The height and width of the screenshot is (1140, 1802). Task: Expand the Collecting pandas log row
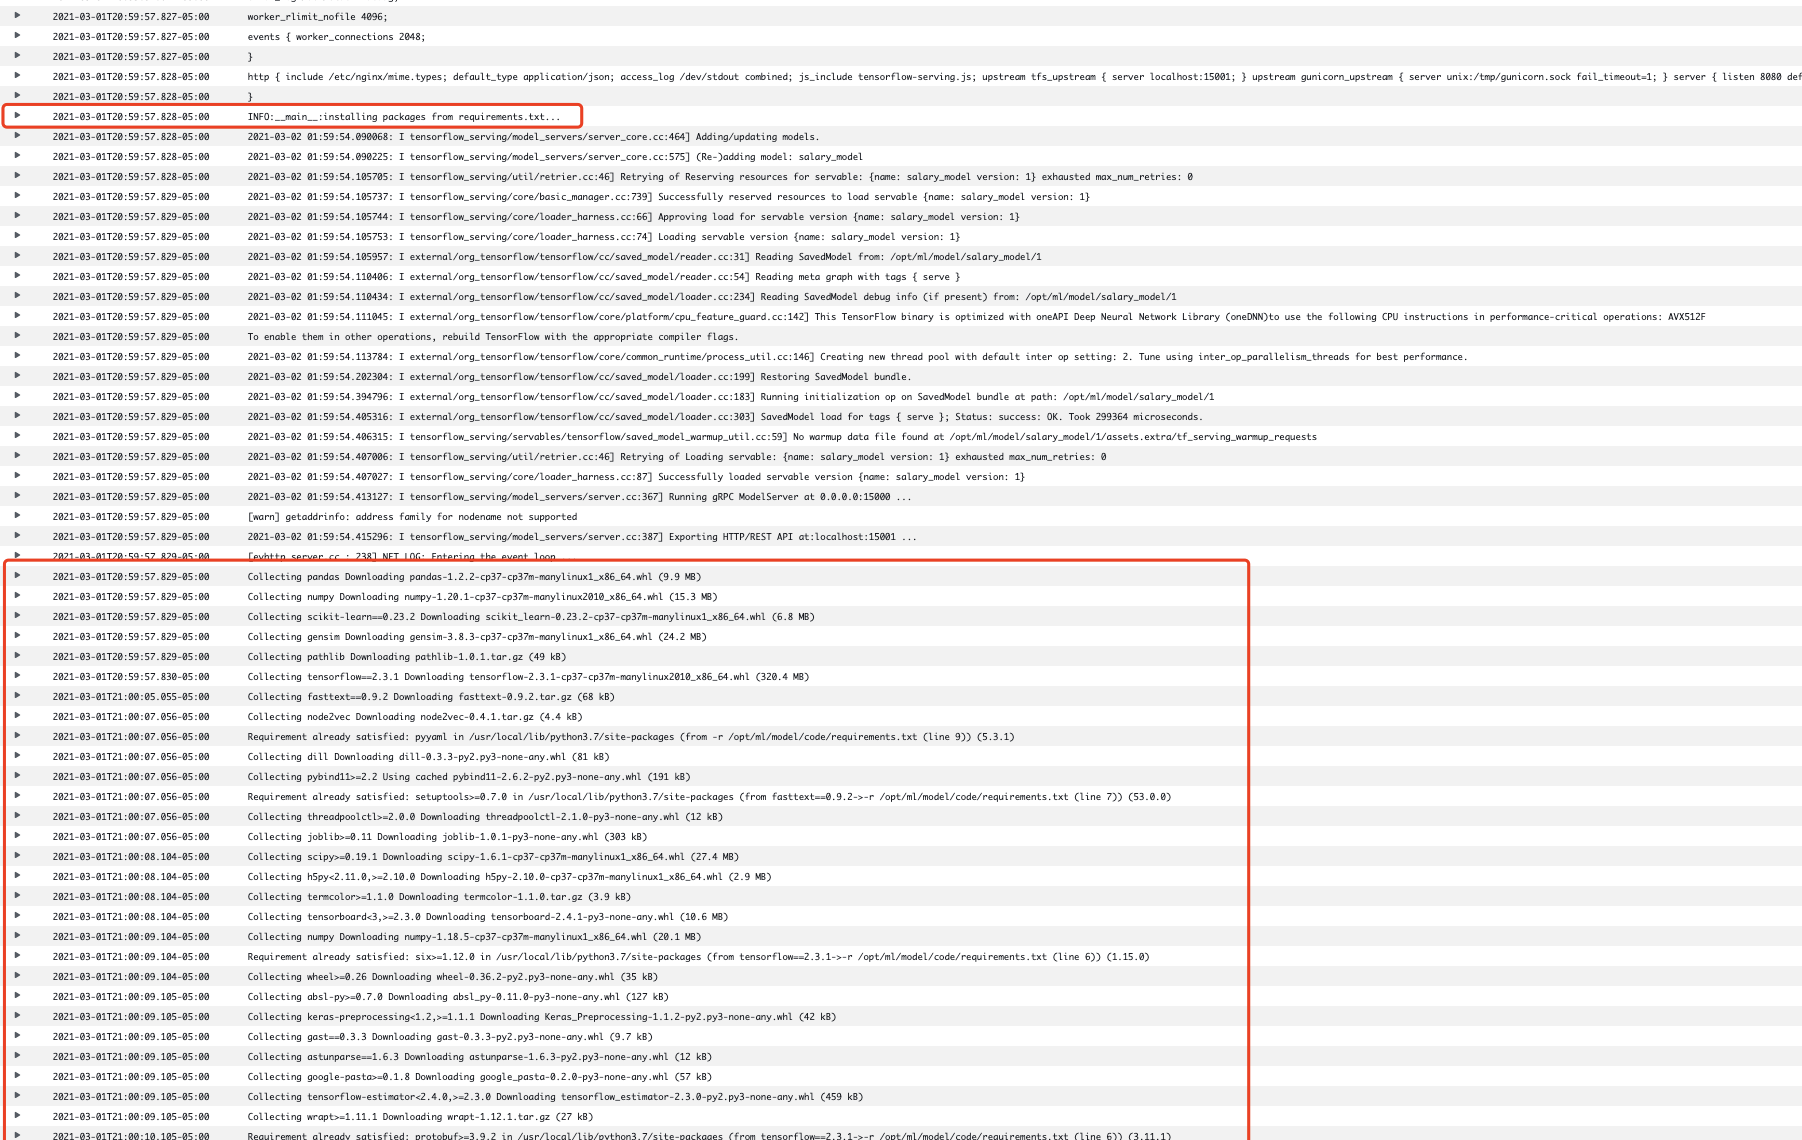point(17,576)
